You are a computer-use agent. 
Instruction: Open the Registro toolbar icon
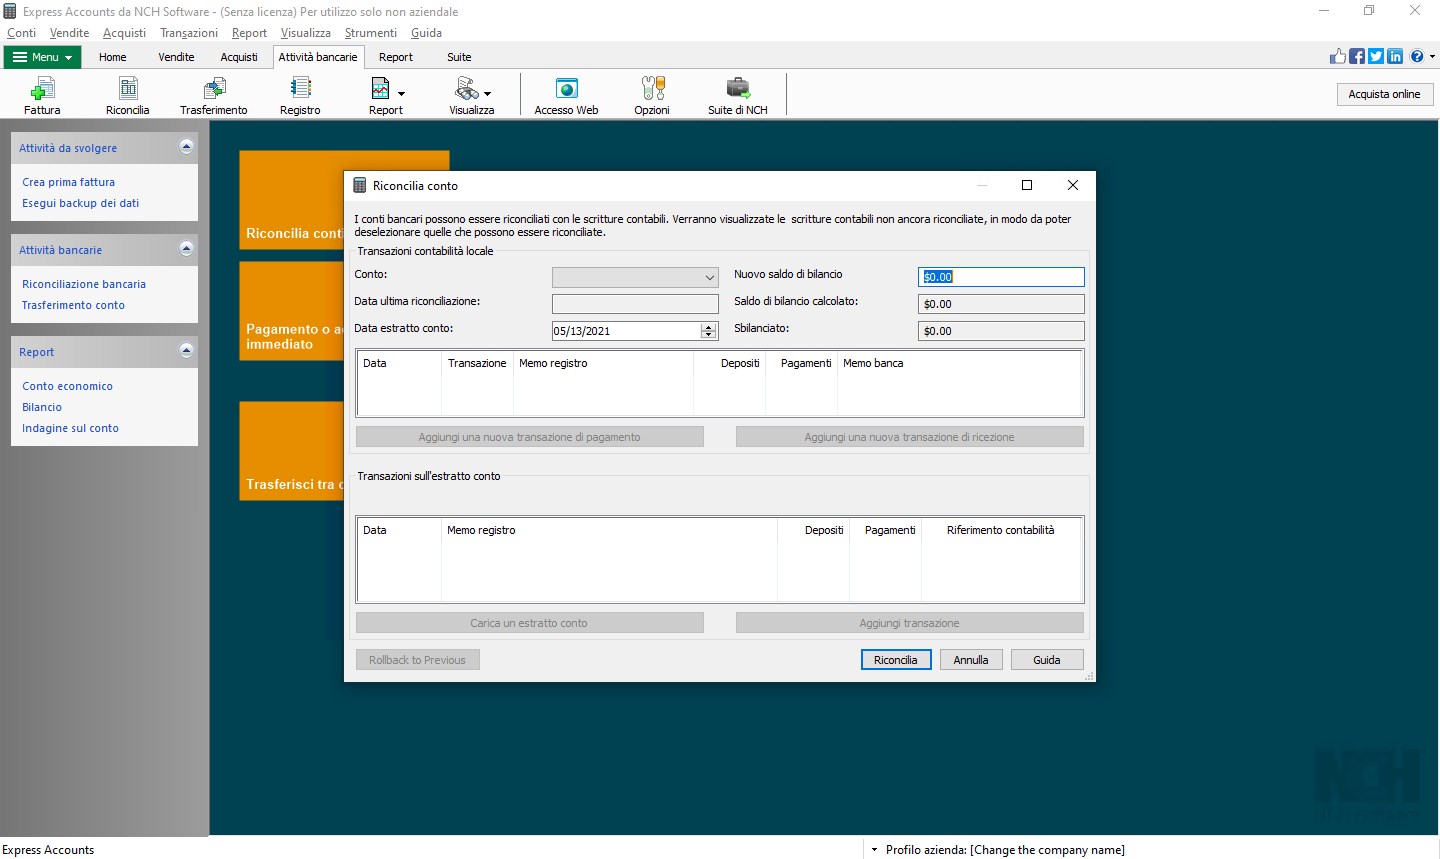(x=300, y=95)
